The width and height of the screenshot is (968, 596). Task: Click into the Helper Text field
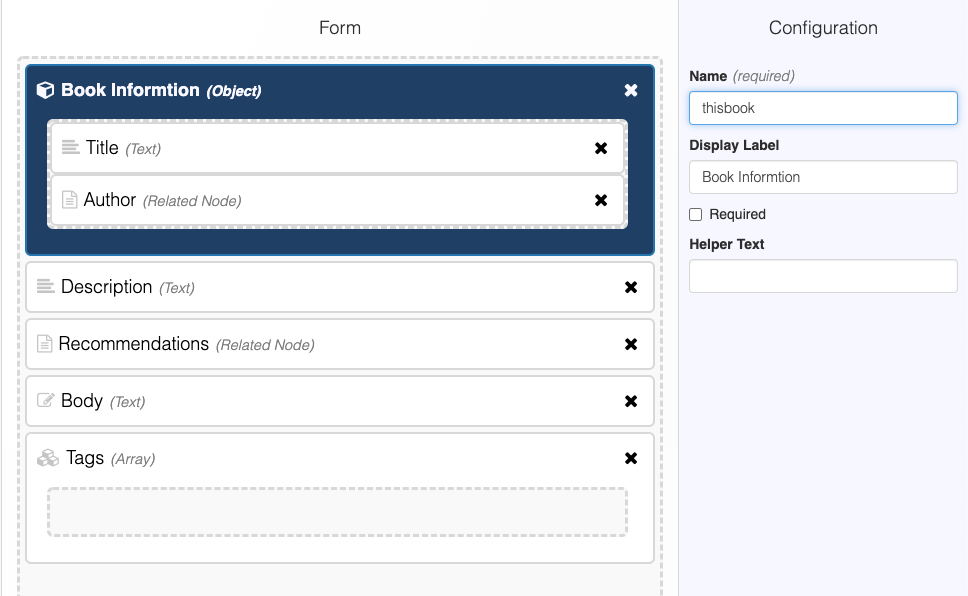tap(823, 276)
